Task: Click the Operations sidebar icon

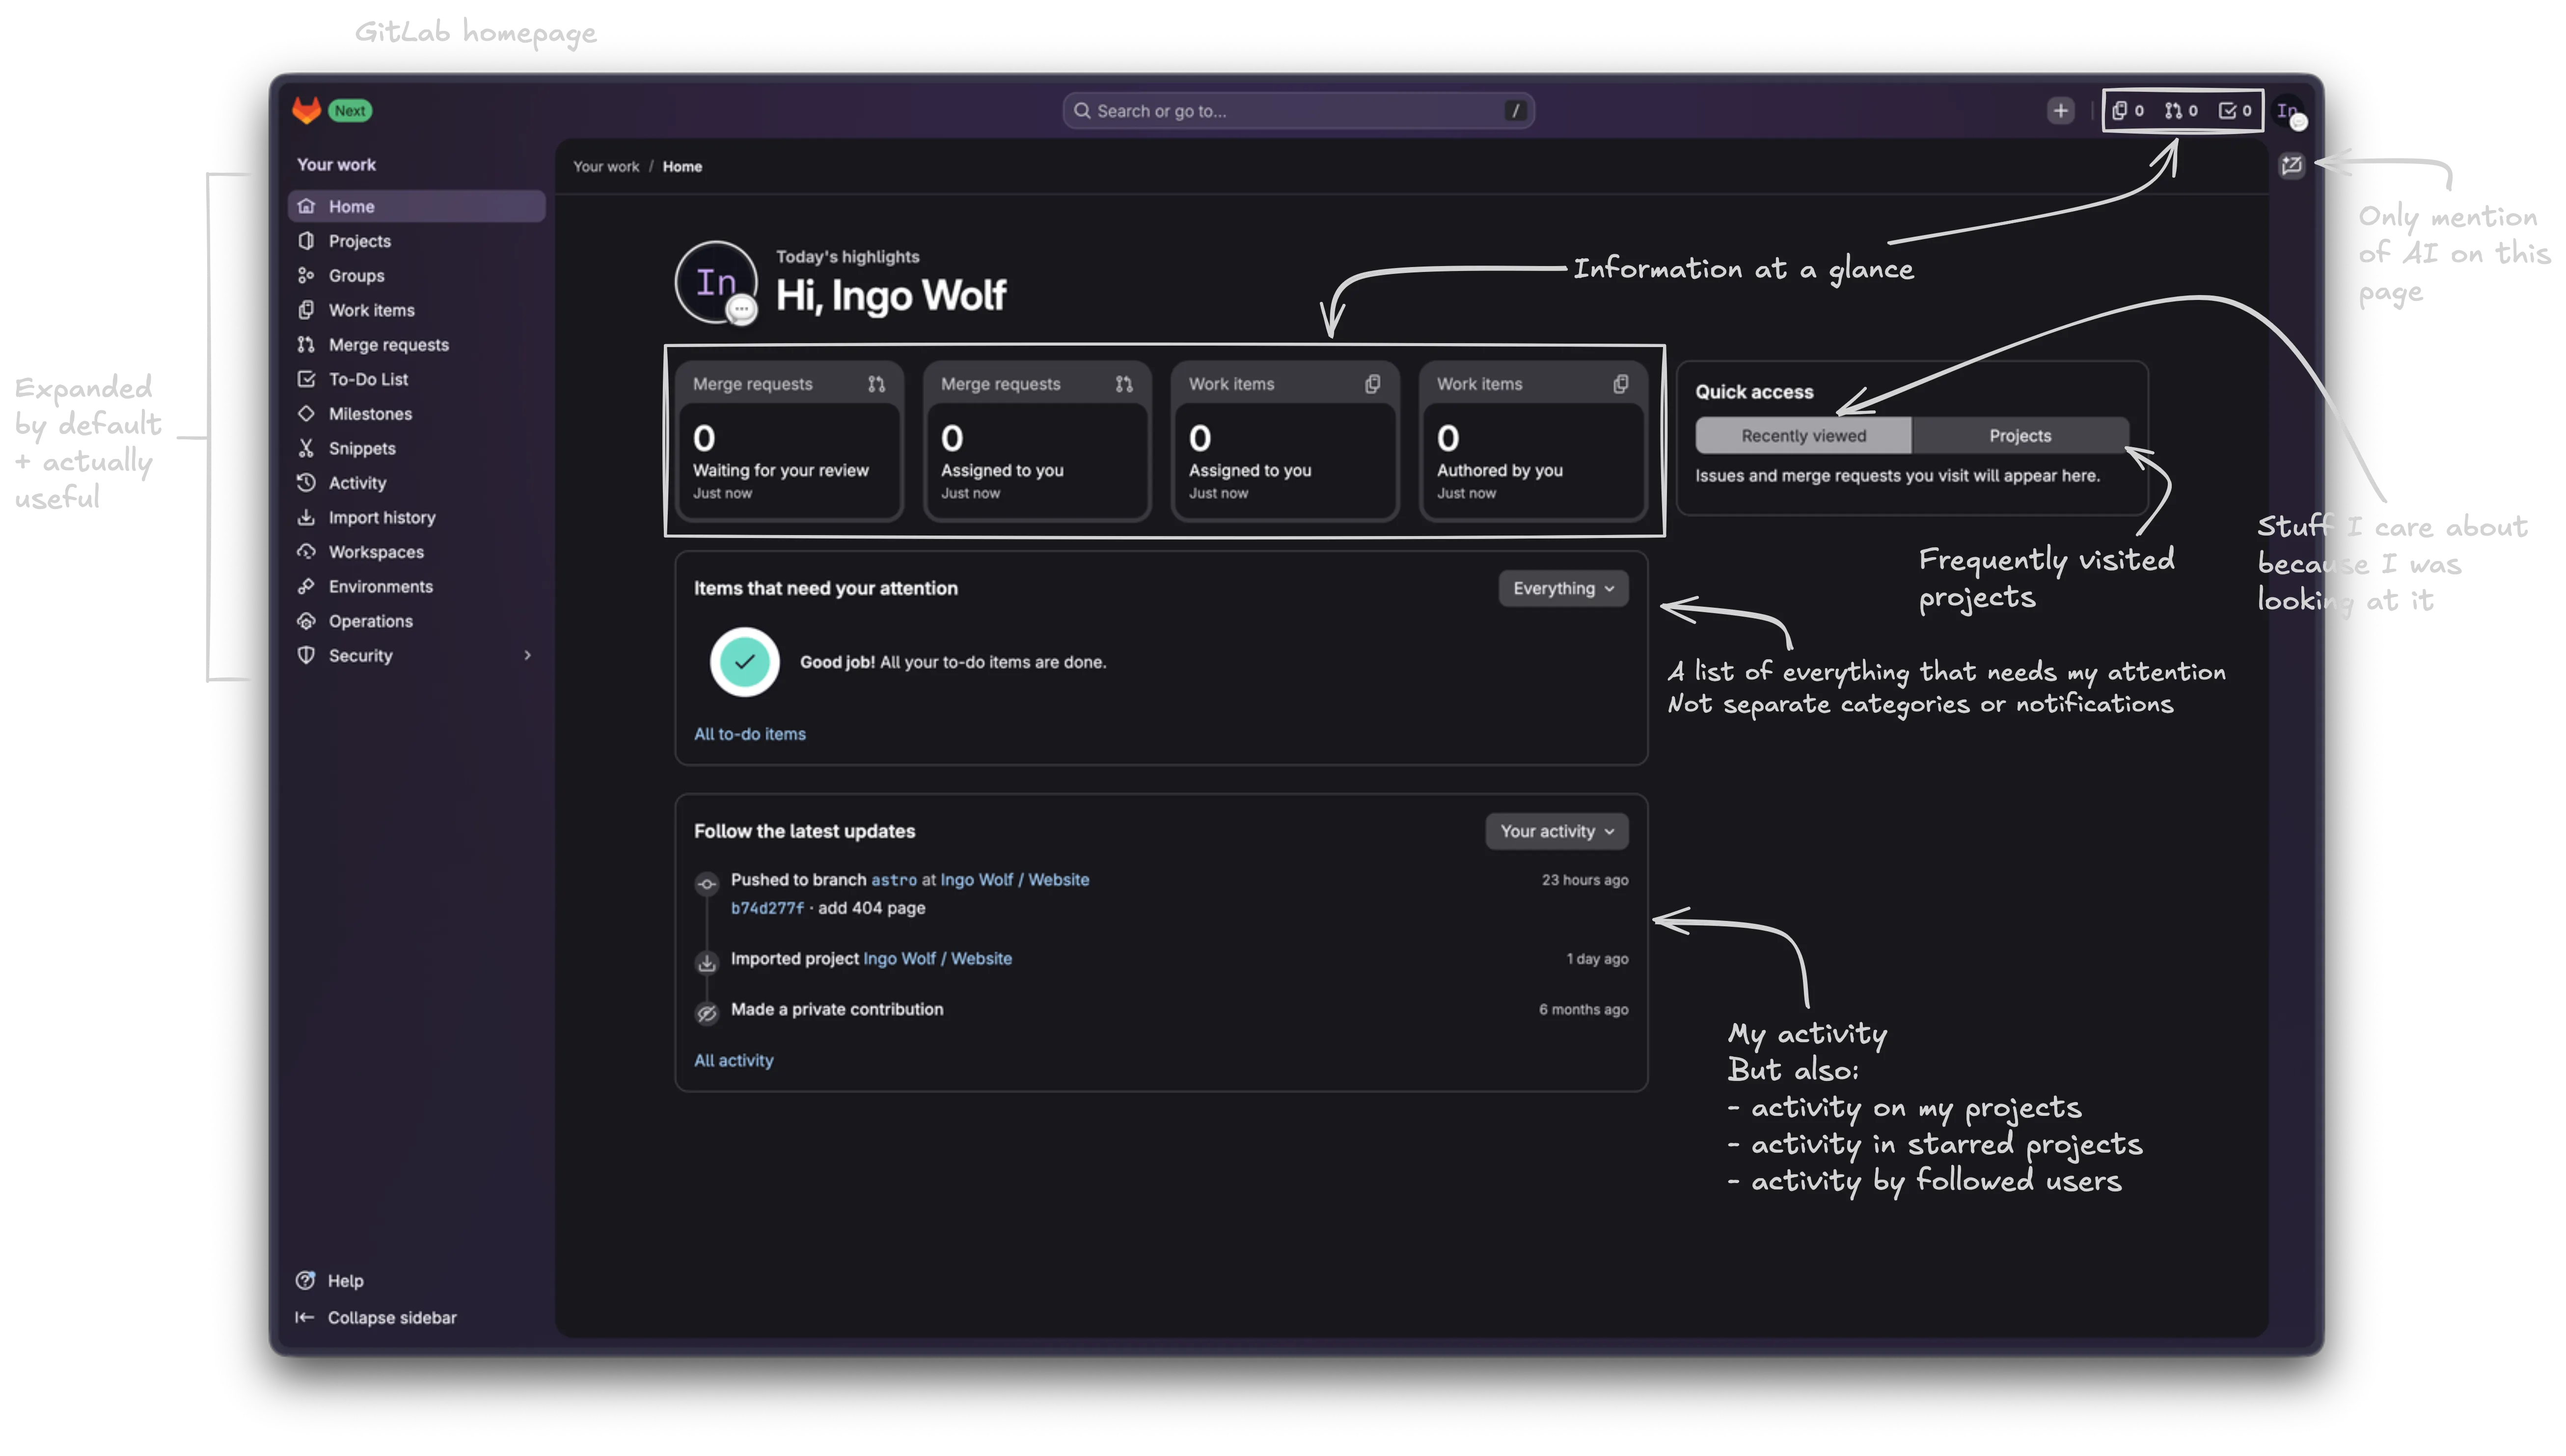Action: coord(306,620)
